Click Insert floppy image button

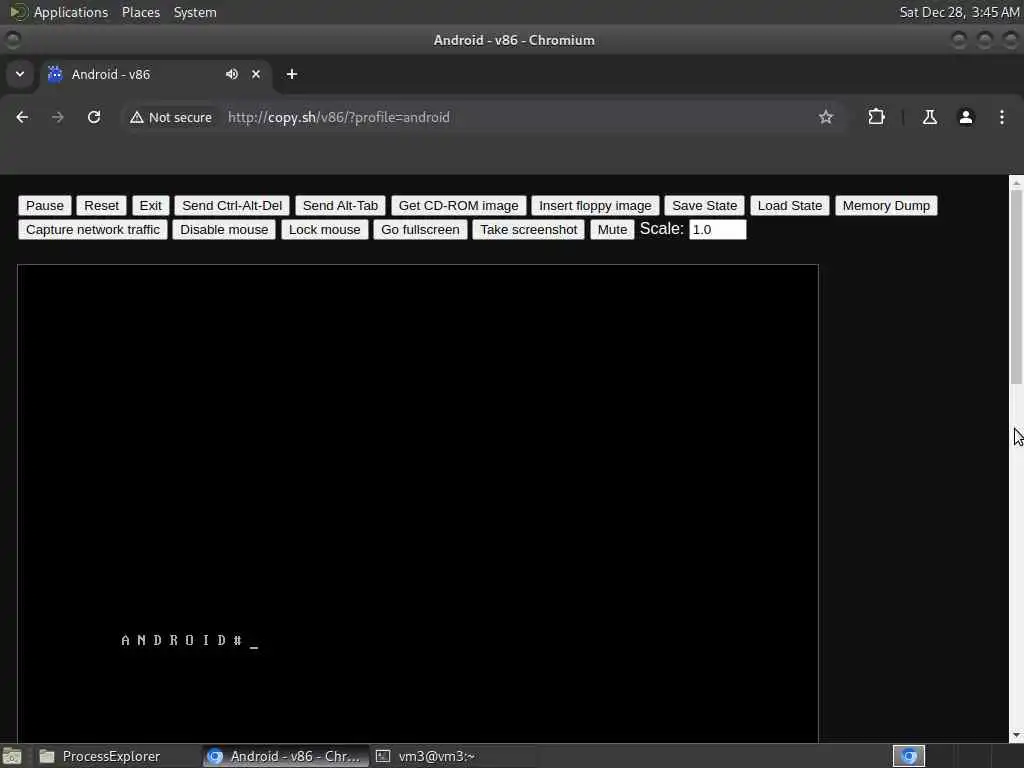click(x=595, y=206)
